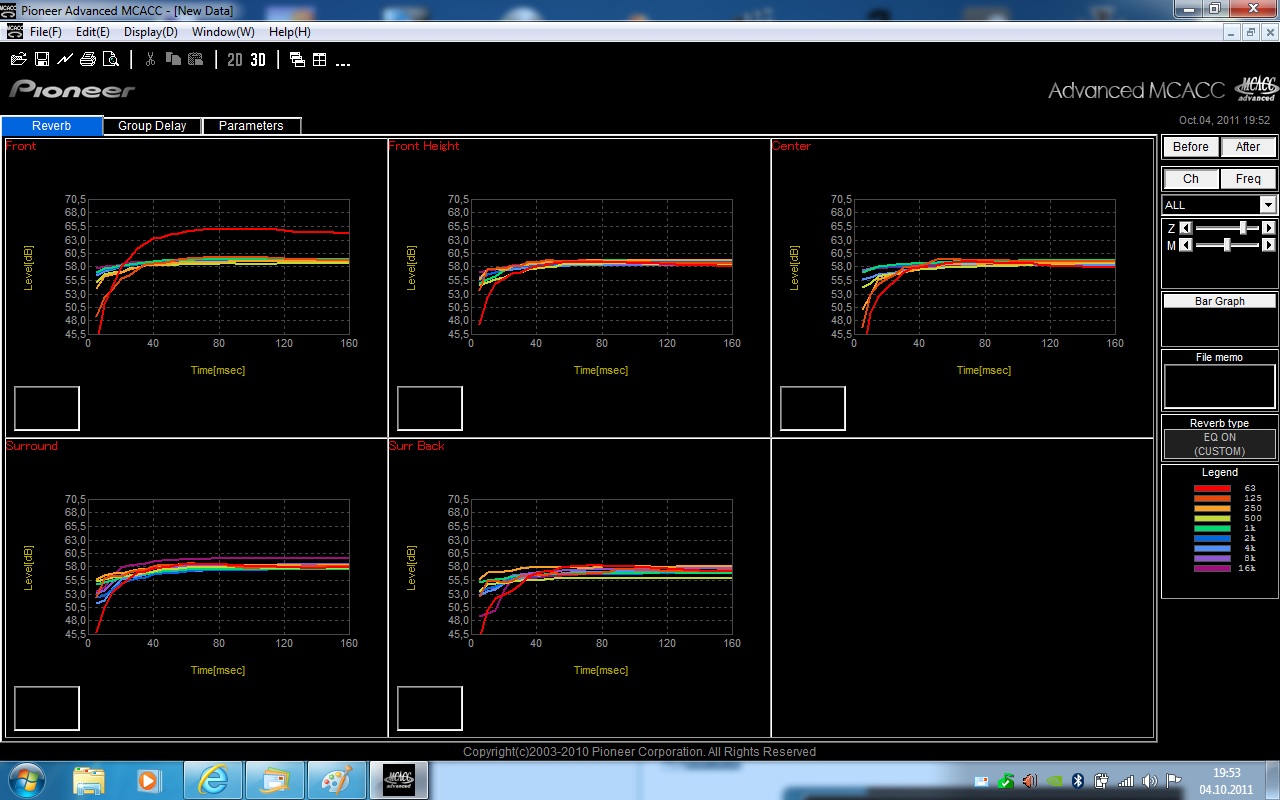The width and height of the screenshot is (1280, 800).
Task: Toggle the After measurement view
Action: click(x=1248, y=147)
